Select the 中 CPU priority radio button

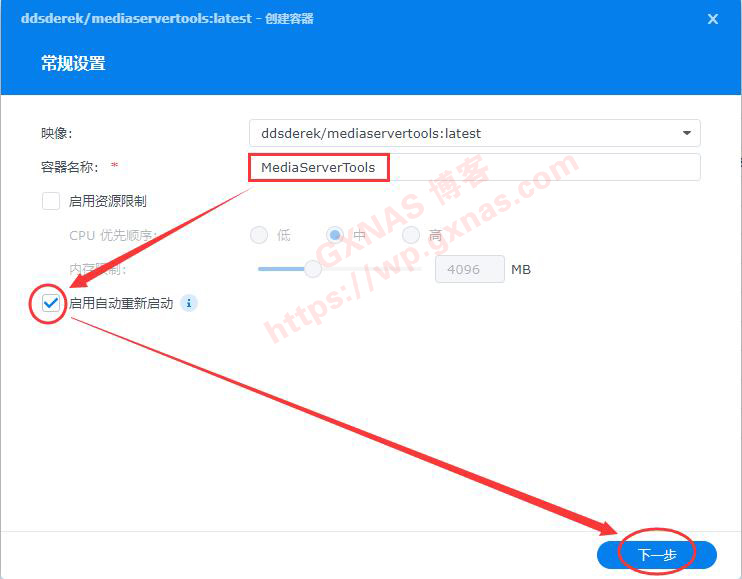pyautogui.click(x=335, y=235)
